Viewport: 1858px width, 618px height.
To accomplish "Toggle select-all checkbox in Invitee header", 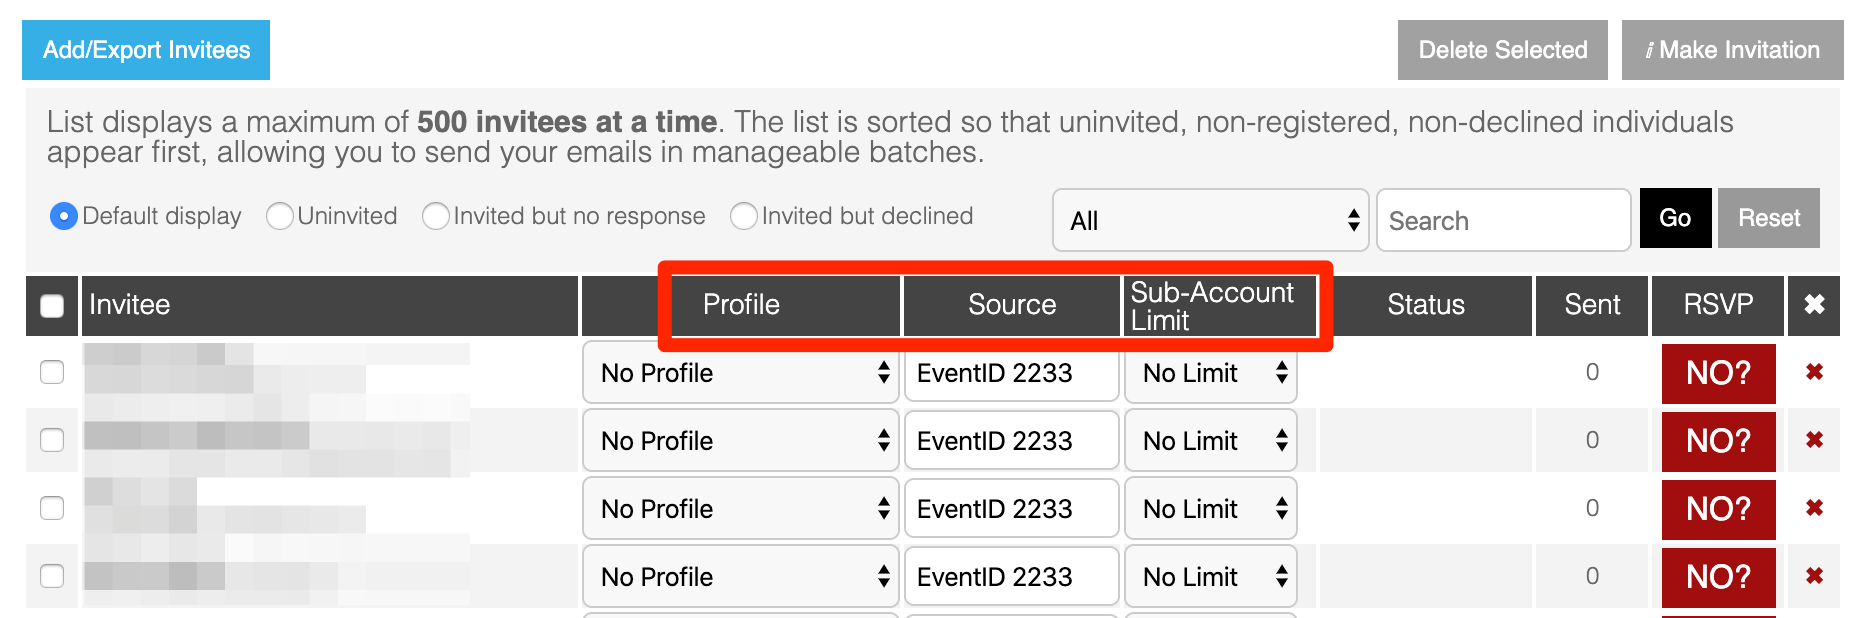I will [52, 306].
